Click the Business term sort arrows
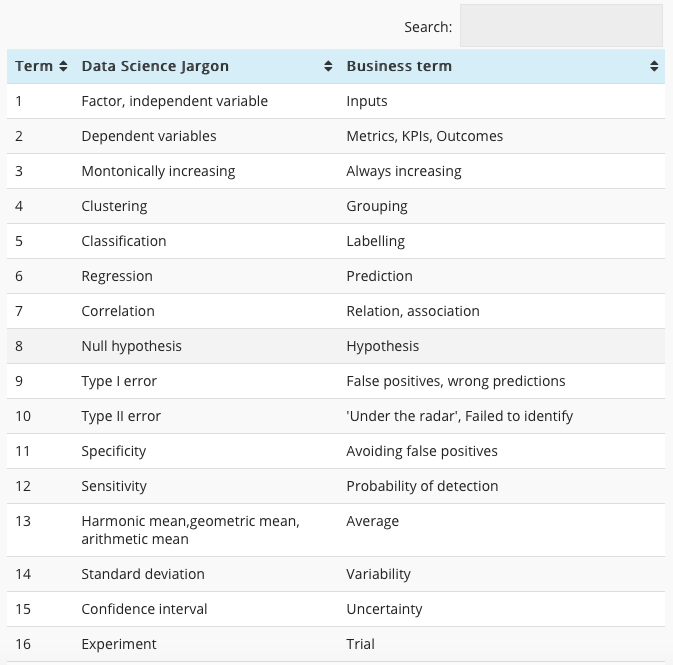Viewport: 673px width, 665px height. (654, 66)
